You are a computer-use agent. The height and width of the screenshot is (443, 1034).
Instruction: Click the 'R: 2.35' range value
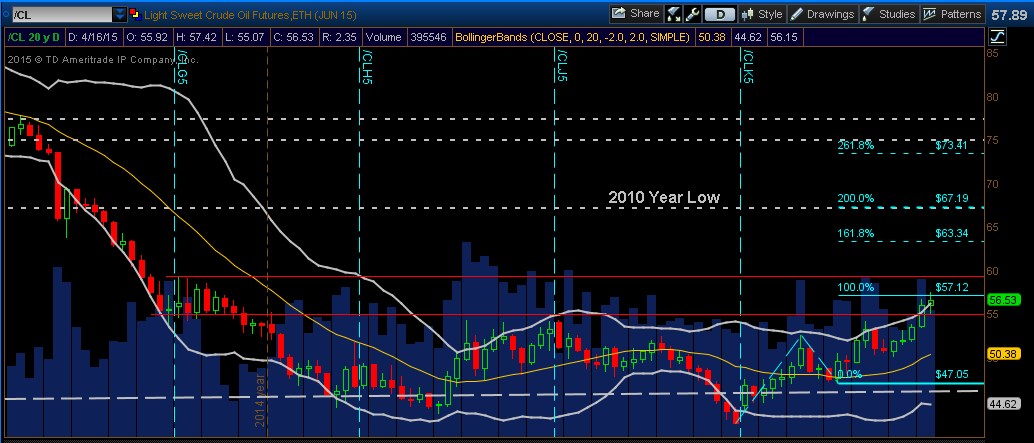point(338,38)
